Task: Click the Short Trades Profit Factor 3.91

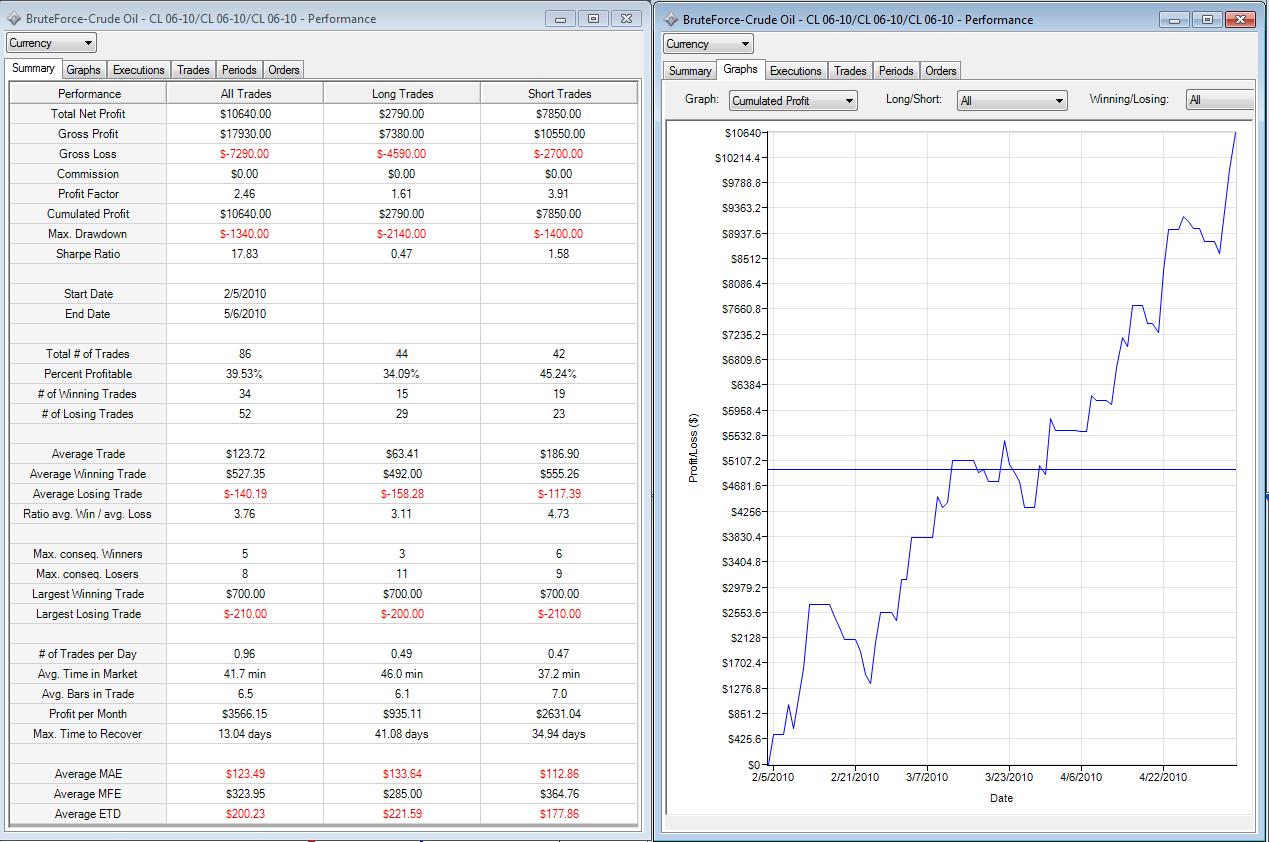Action: point(559,194)
